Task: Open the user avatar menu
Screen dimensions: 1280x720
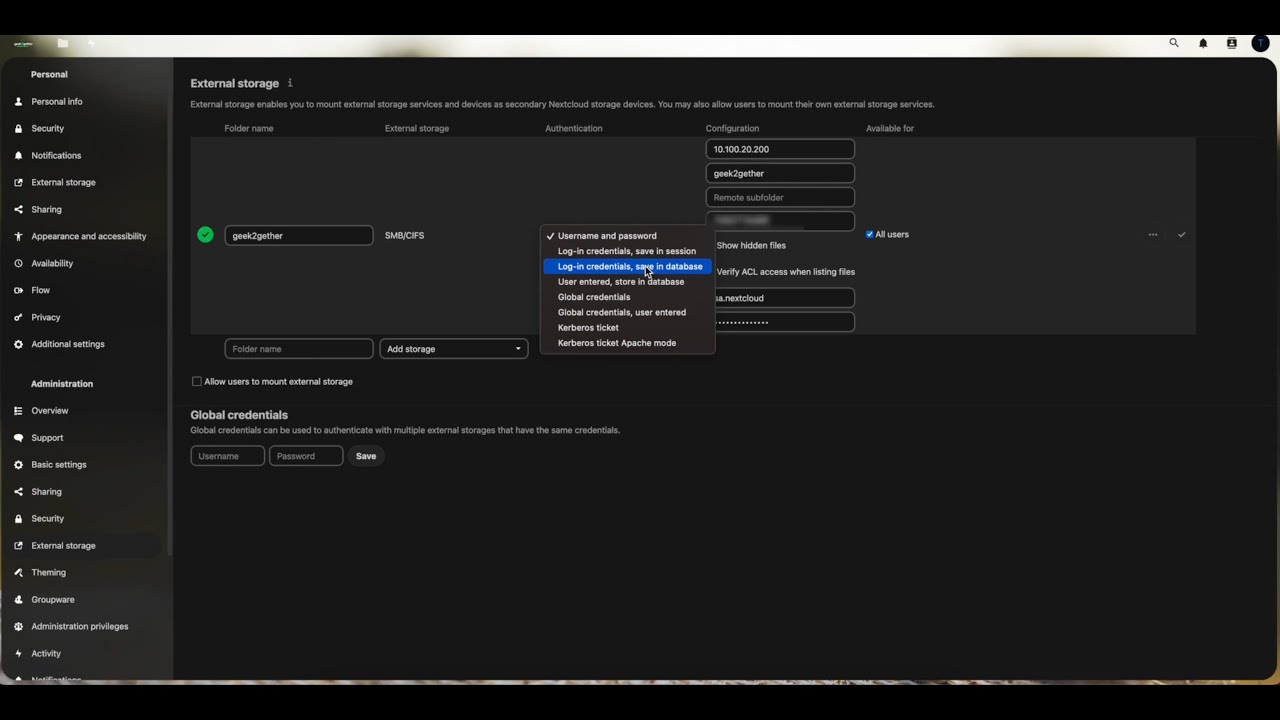Action: click(1260, 43)
